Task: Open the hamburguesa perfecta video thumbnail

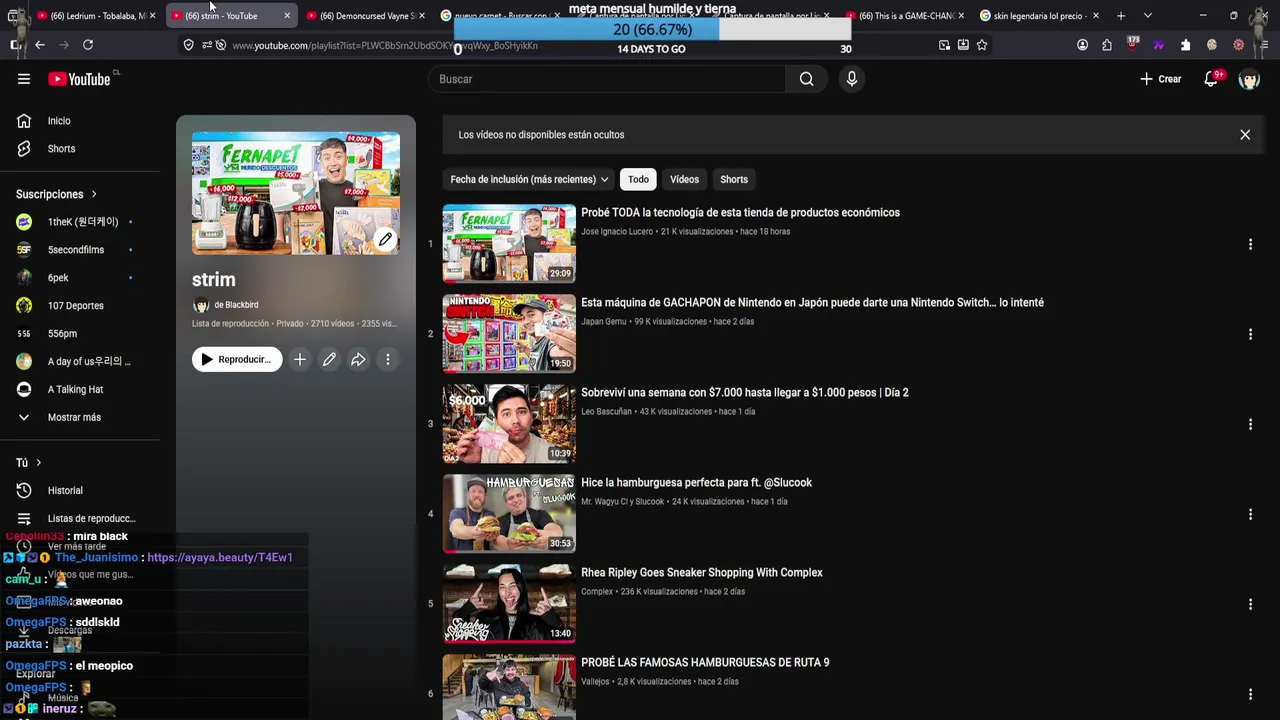Action: click(x=509, y=513)
